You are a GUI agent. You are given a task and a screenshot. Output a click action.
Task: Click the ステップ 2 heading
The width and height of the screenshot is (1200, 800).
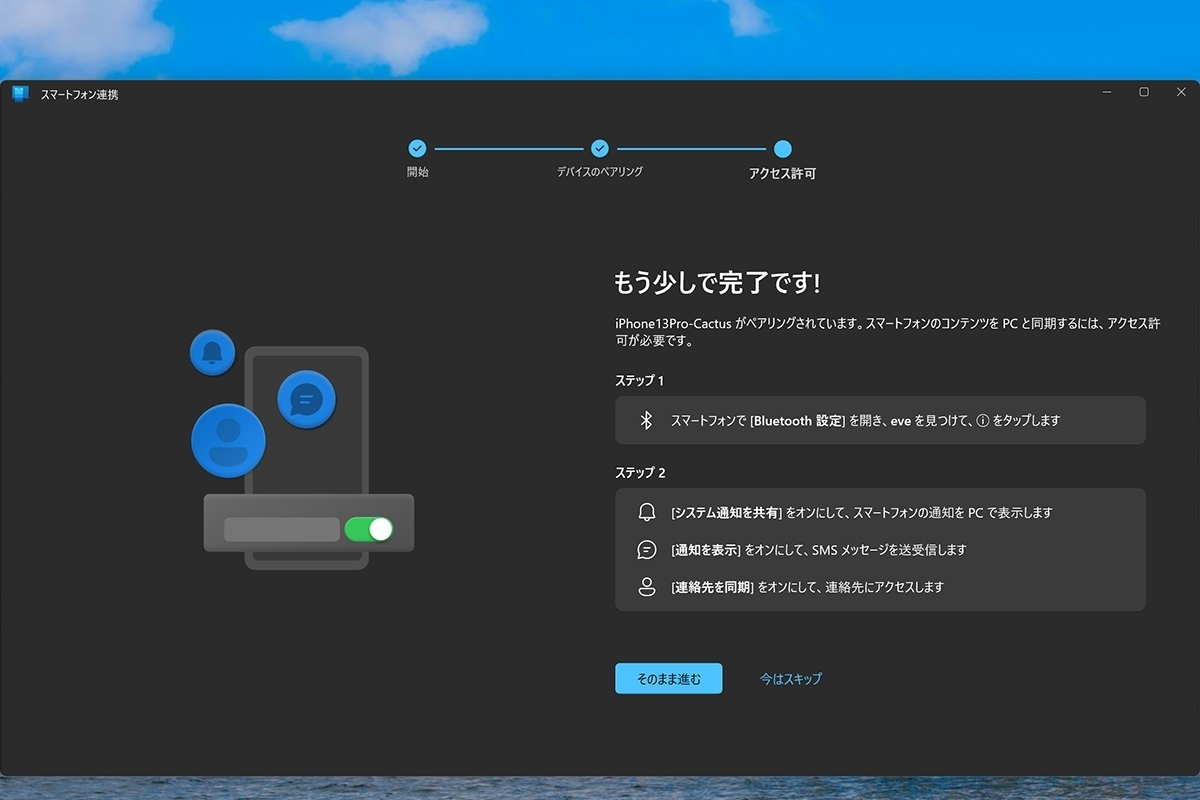(640, 473)
